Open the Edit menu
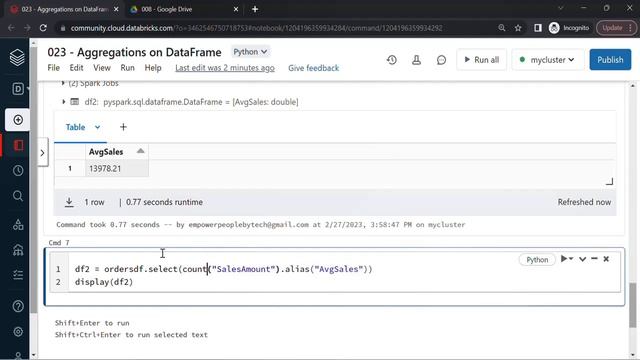 (x=76, y=68)
